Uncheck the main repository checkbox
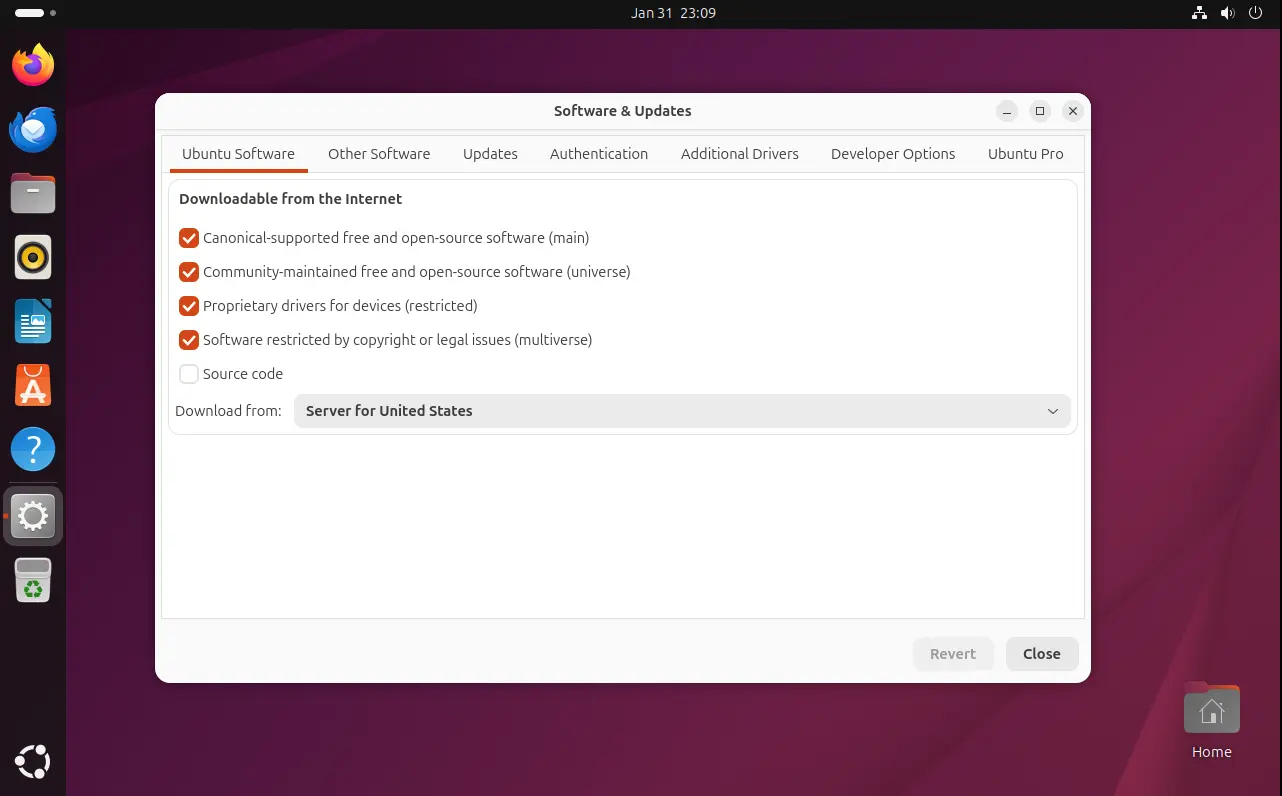Screen dimensions: 1282x796 (x=189, y=238)
